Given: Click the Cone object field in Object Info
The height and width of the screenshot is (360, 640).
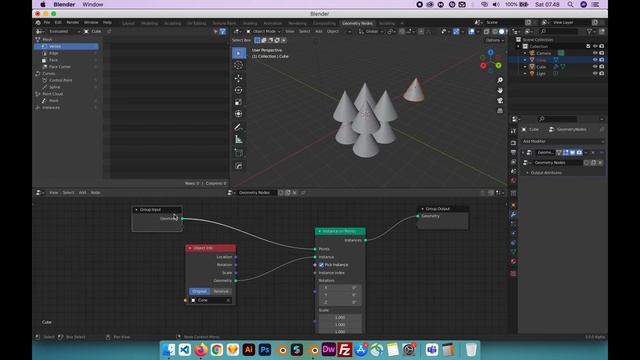Looking at the screenshot, I should tap(211, 300).
